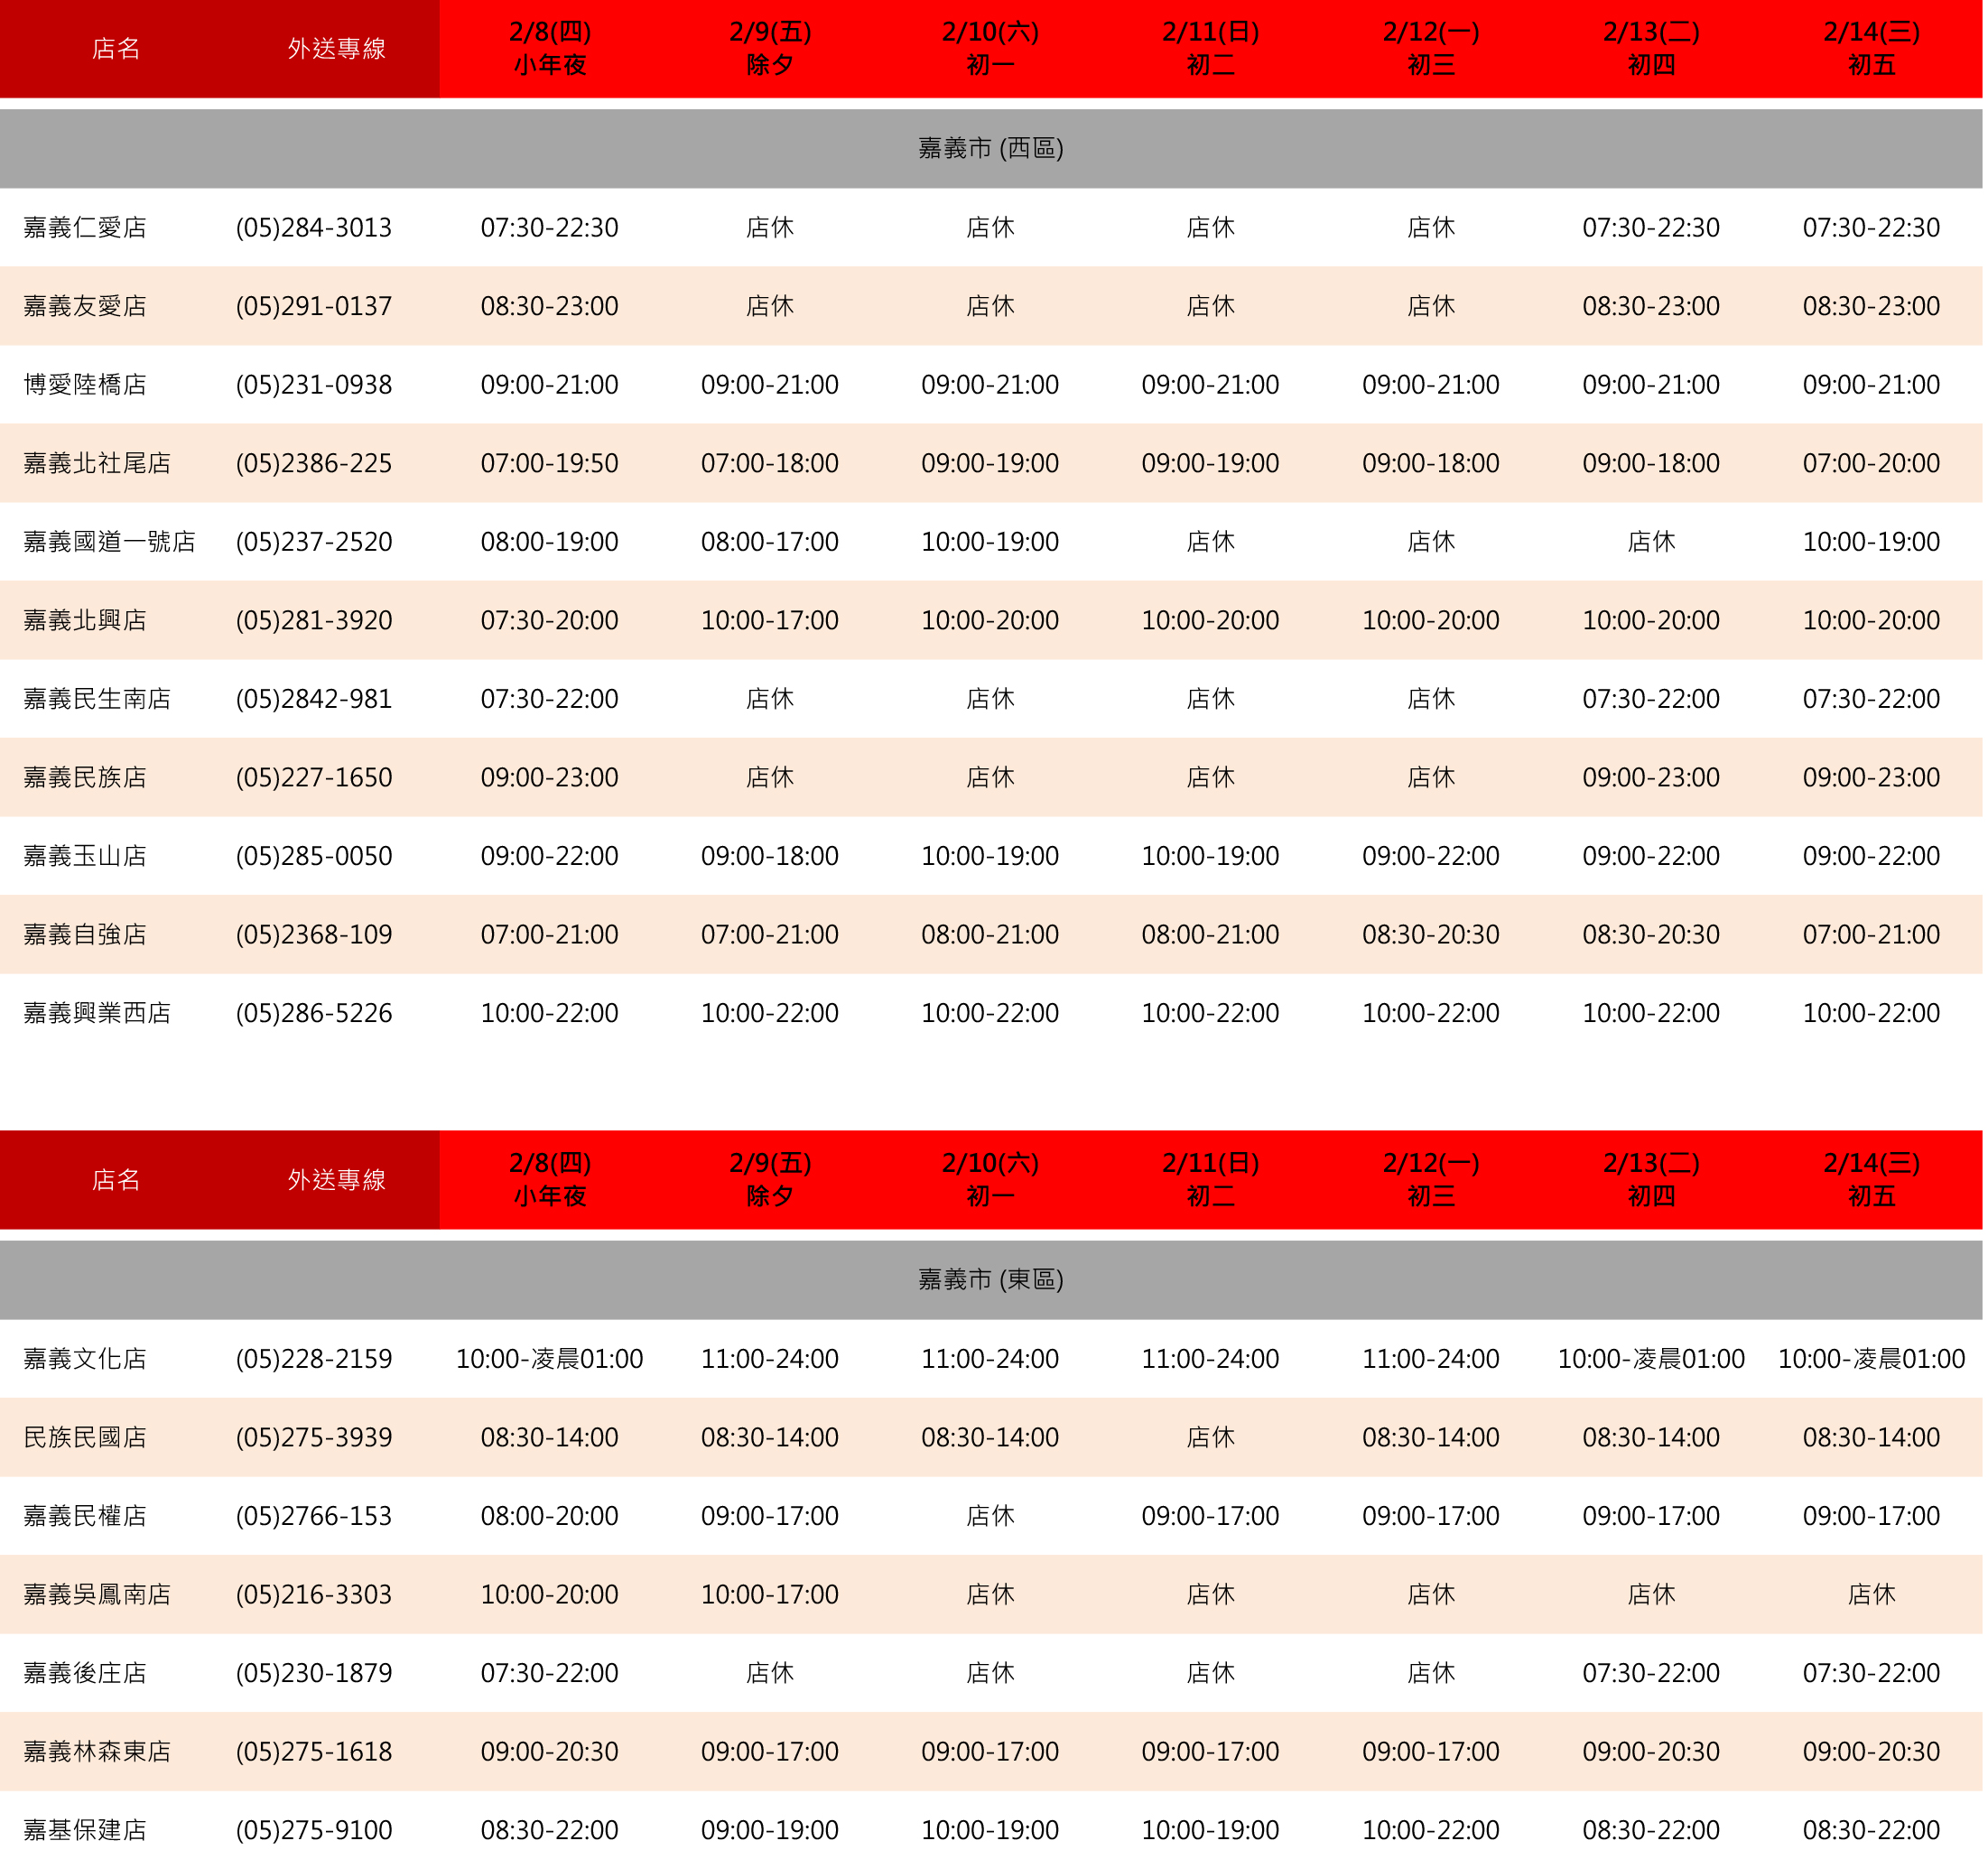Click 嘉義林森東店 store name
The width and height of the screenshot is (1988, 1850).
coord(97,1751)
